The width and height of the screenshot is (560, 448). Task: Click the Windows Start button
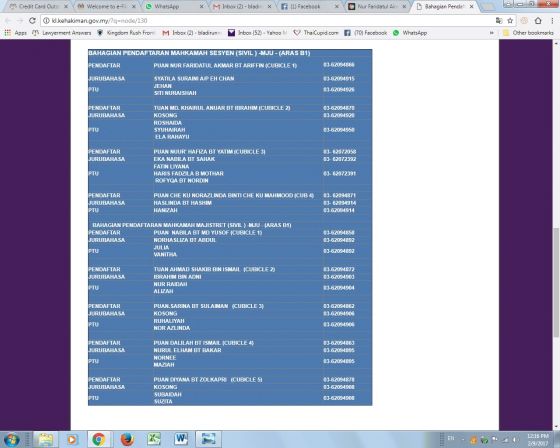pos(11,439)
